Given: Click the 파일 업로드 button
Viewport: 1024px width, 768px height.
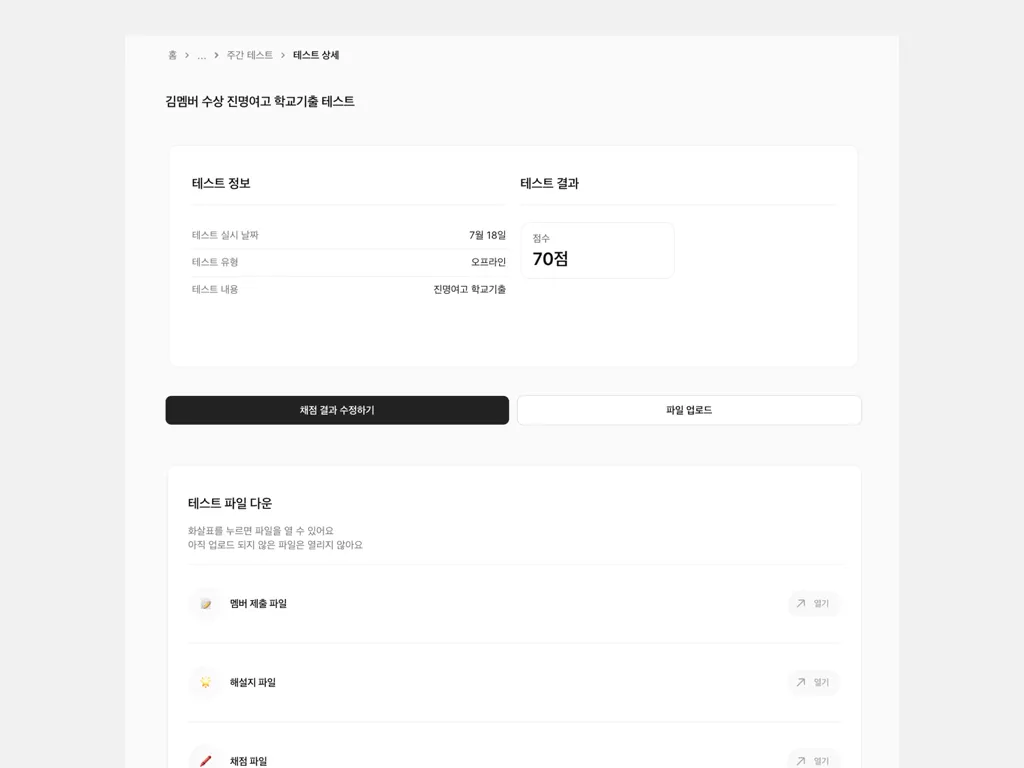Looking at the screenshot, I should click(689, 410).
